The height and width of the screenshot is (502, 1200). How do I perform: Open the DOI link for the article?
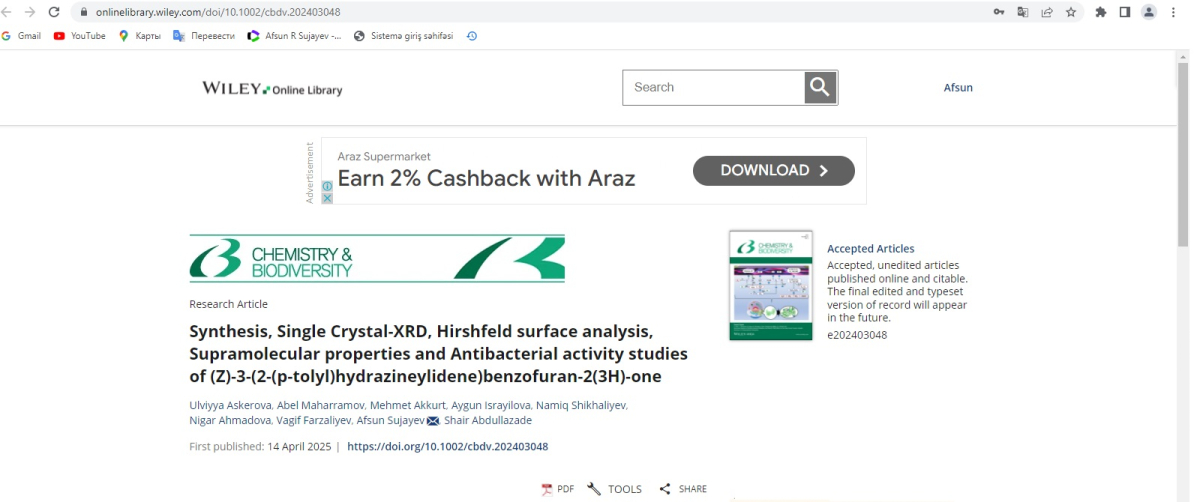(x=447, y=447)
